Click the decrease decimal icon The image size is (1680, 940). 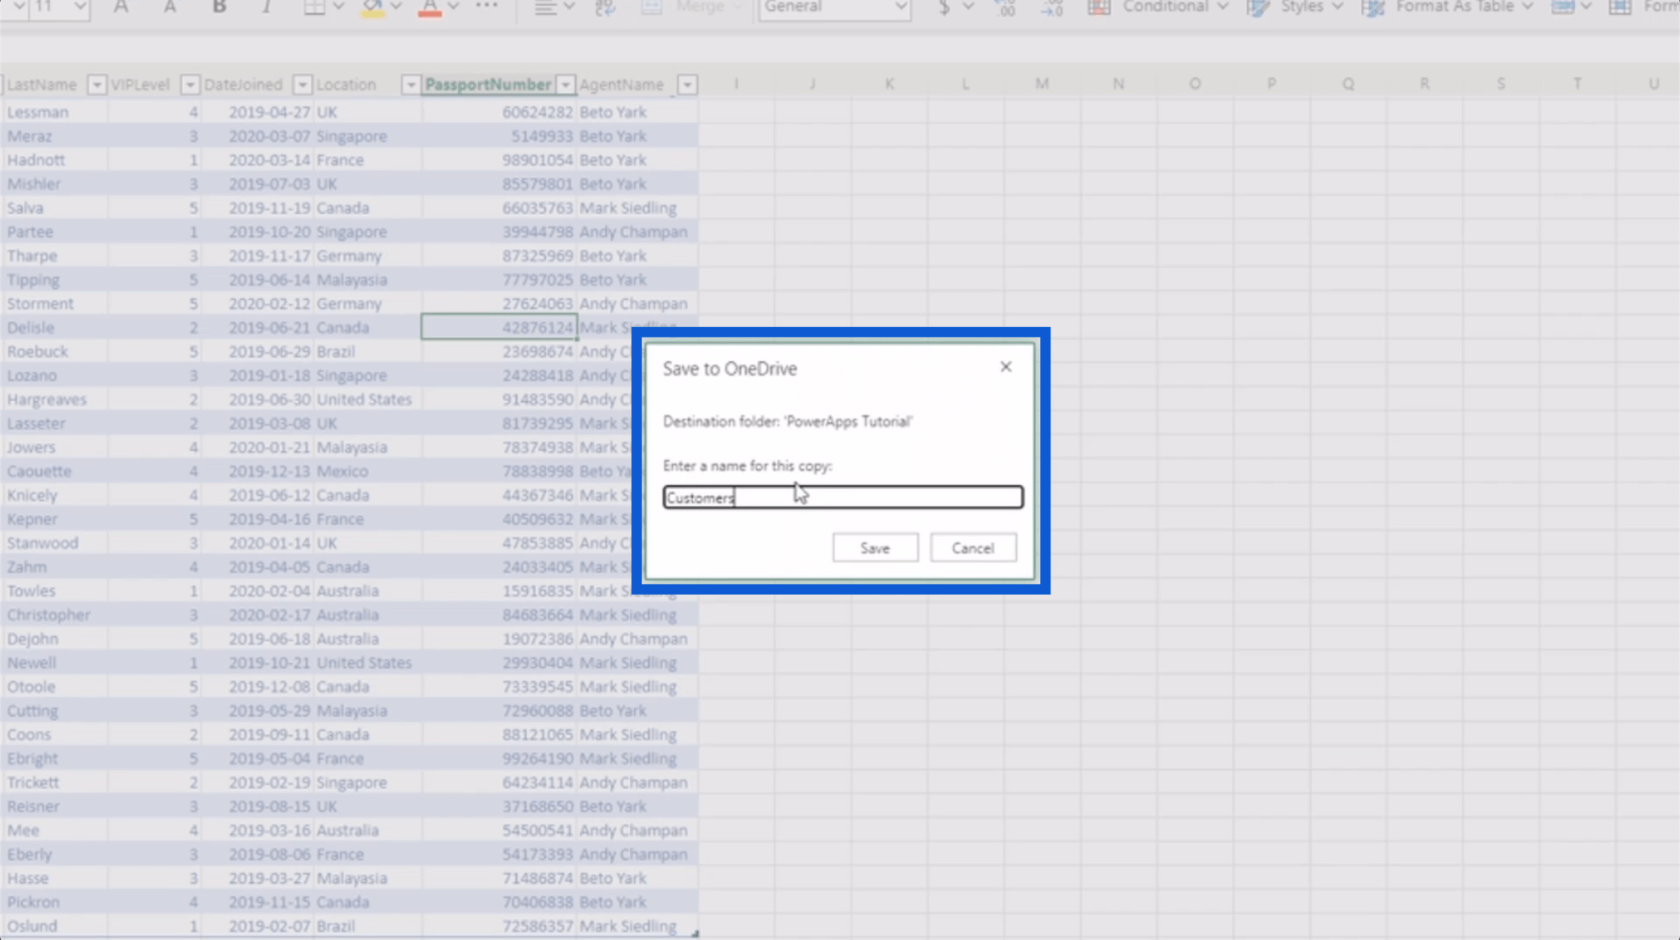(1052, 7)
